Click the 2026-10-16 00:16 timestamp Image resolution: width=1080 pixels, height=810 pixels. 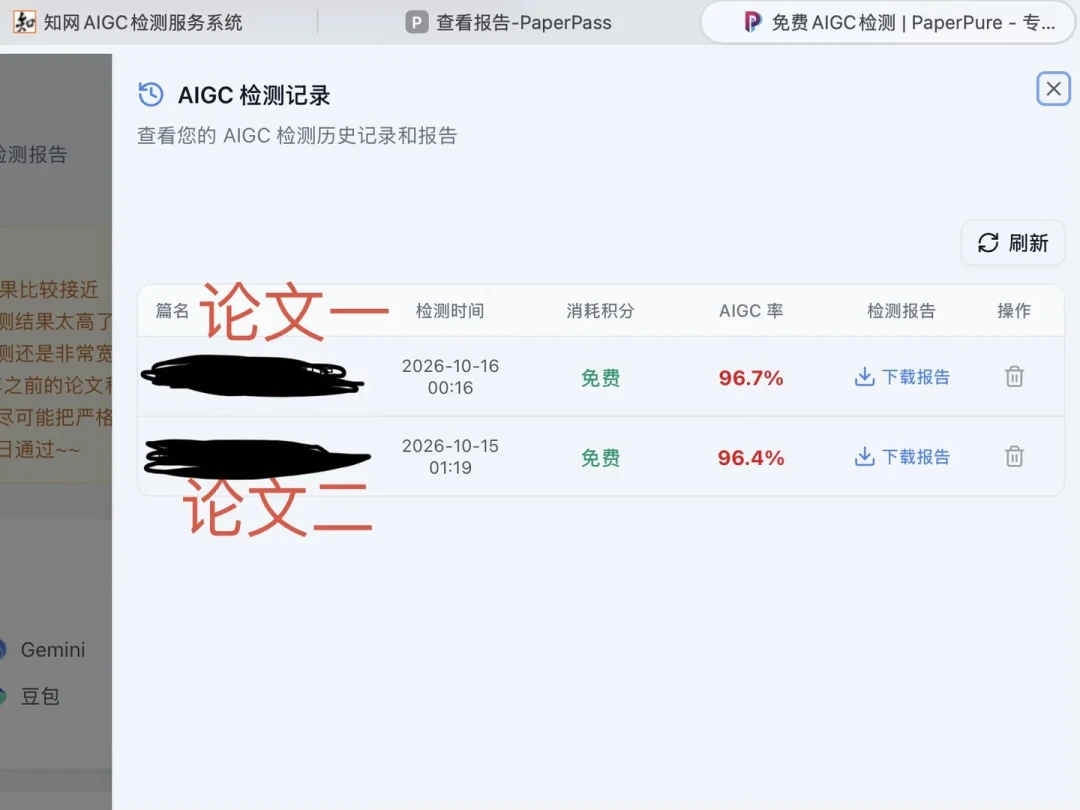[x=450, y=377]
